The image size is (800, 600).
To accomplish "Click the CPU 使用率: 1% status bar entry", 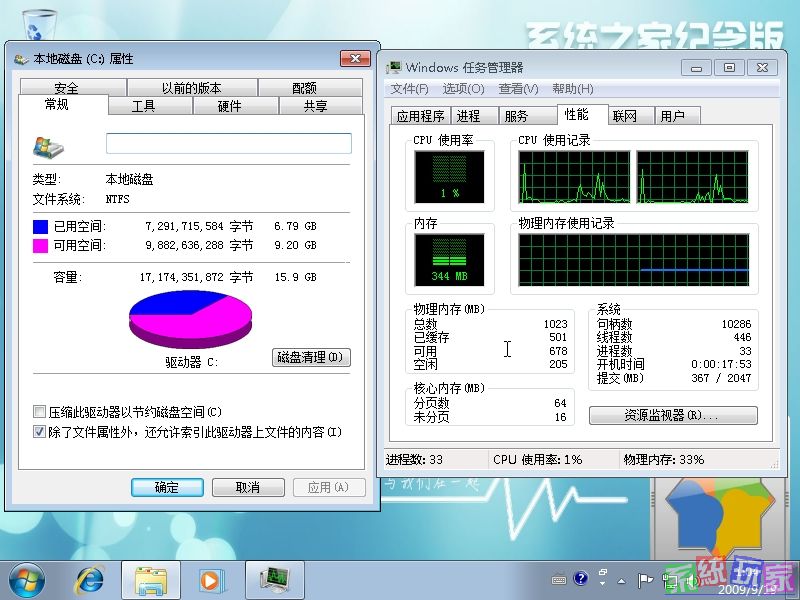I will (x=537, y=460).
